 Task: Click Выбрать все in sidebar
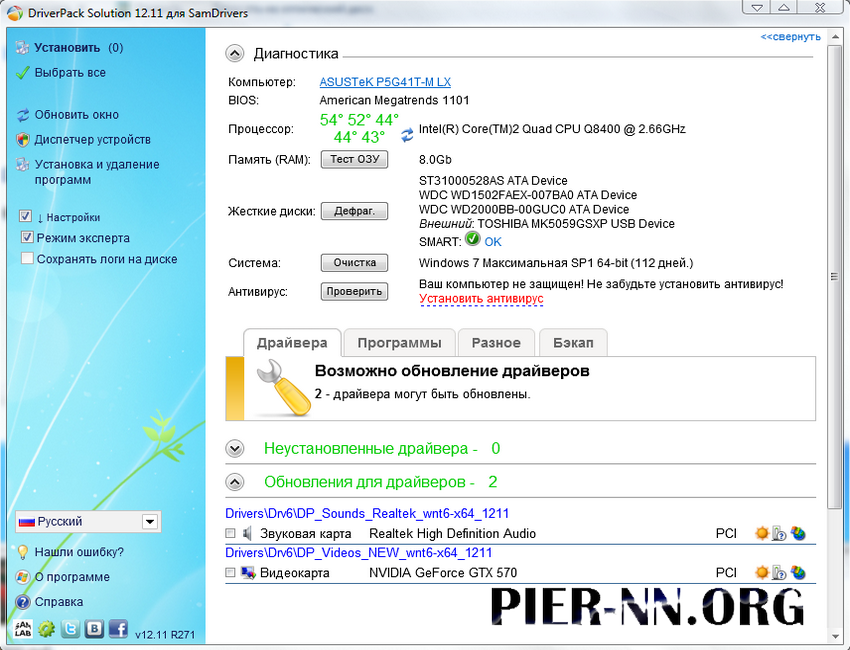point(70,73)
